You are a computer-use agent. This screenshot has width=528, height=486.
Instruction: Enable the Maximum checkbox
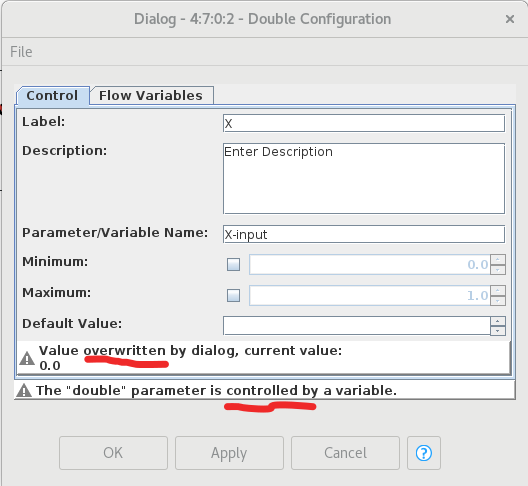(233, 295)
